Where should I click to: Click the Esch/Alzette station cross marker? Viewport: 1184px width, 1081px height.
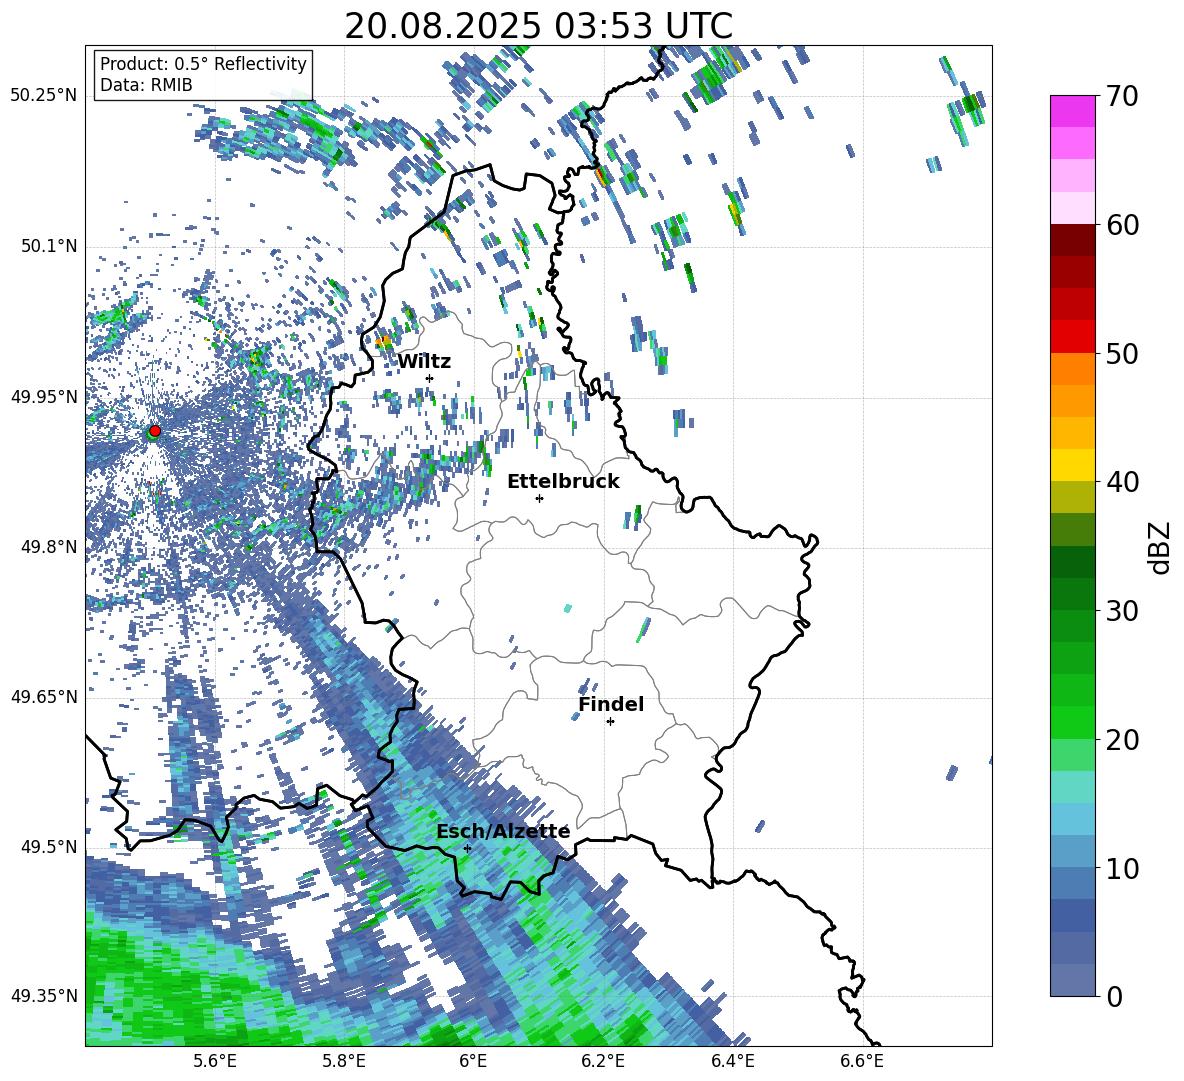click(x=467, y=848)
